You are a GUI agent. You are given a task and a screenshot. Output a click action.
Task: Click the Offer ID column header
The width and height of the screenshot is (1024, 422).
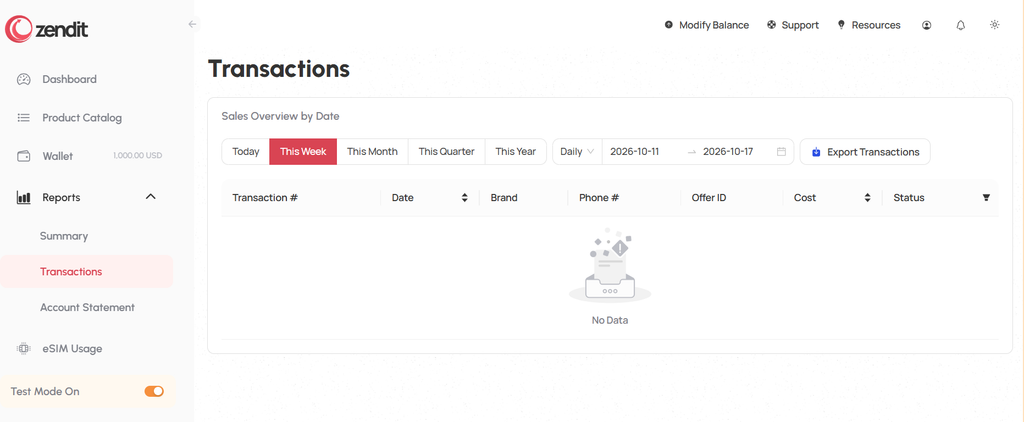[709, 198]
